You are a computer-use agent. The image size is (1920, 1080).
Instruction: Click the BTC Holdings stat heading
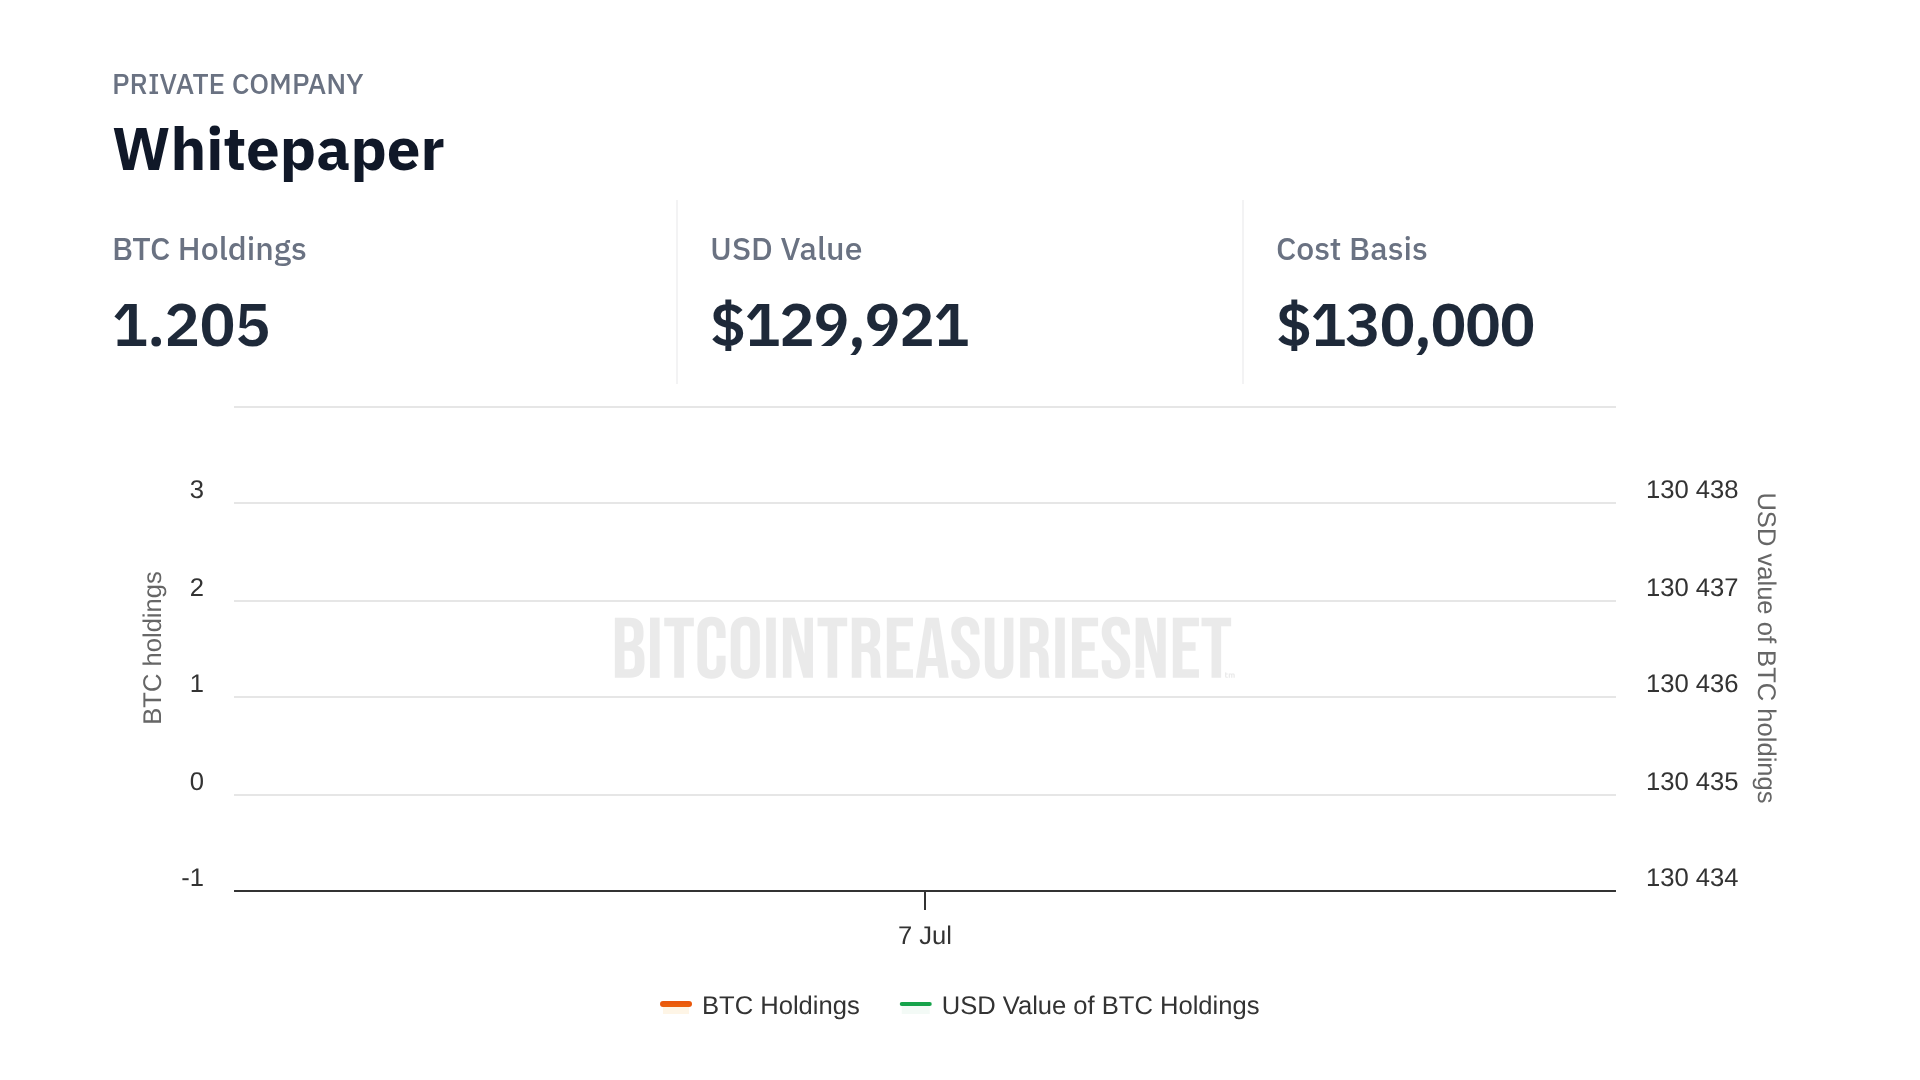coord(209,249)
